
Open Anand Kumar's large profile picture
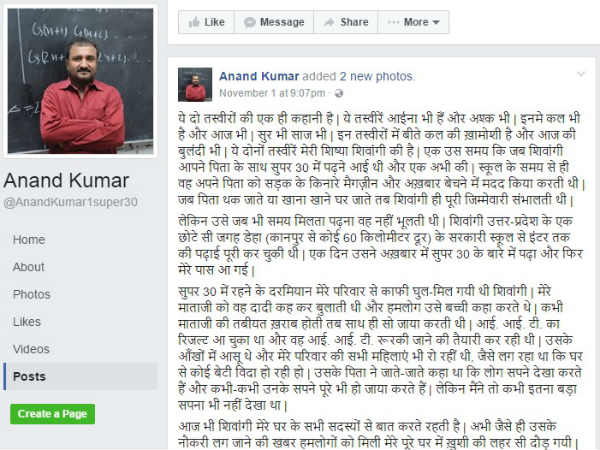click(80, 81)
